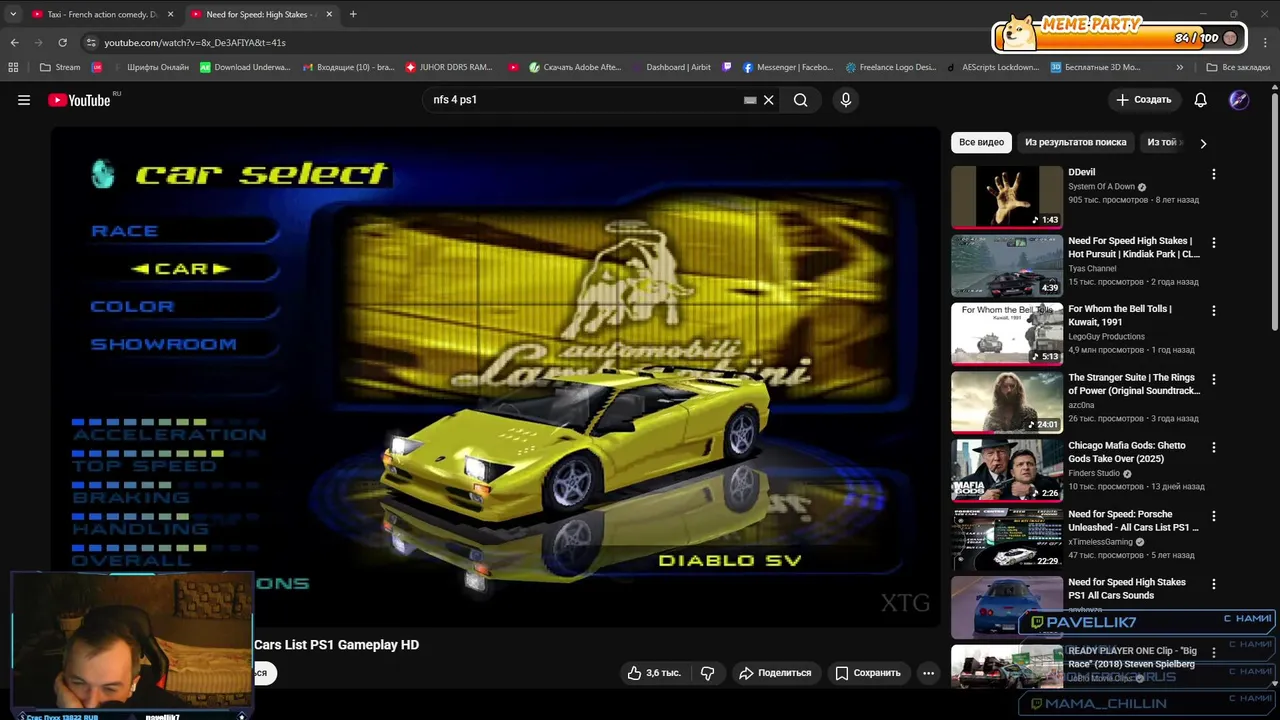The height and width of the screenshot is (720, 1280).
Task: Open the Freelance Logo Desi... bookmark
Action: (891, 67)
